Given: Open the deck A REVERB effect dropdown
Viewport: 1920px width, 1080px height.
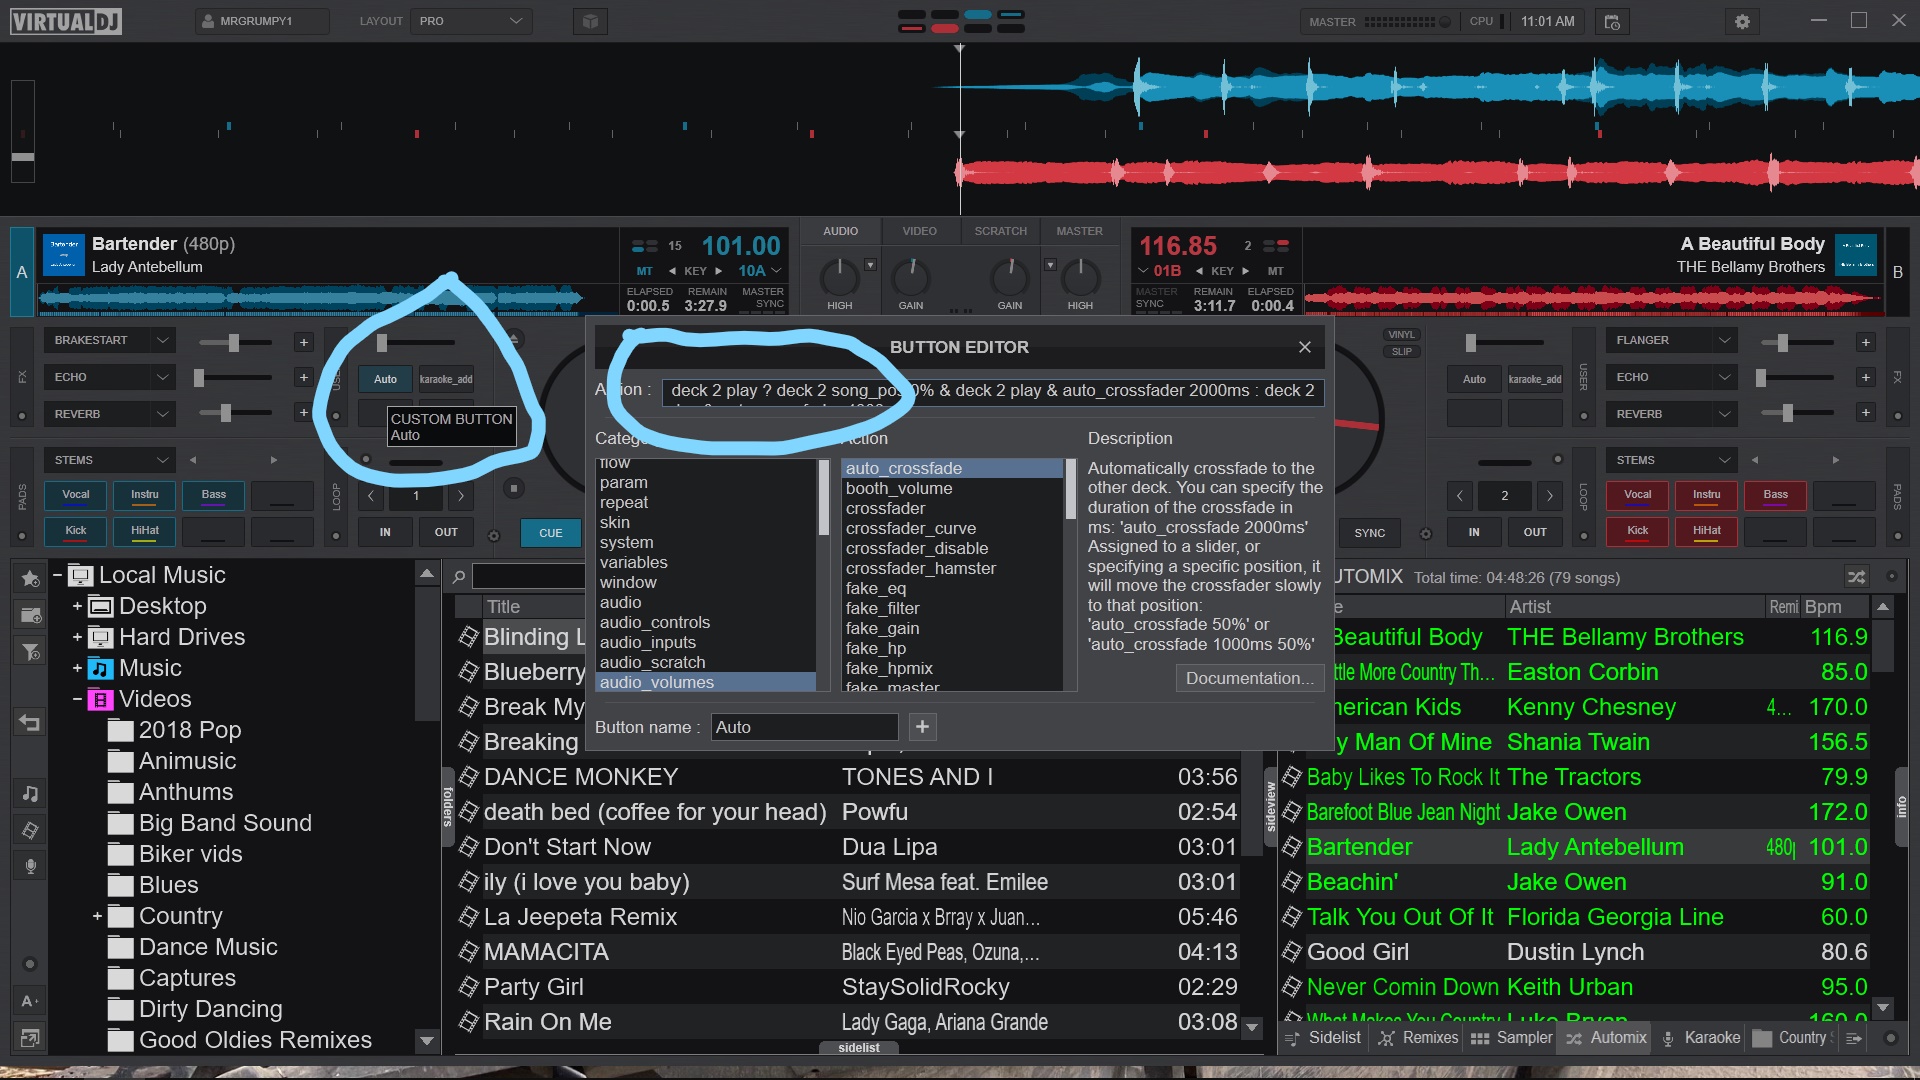Looking at the screenshot, I should pyautogui.click(x=109, y=414).
